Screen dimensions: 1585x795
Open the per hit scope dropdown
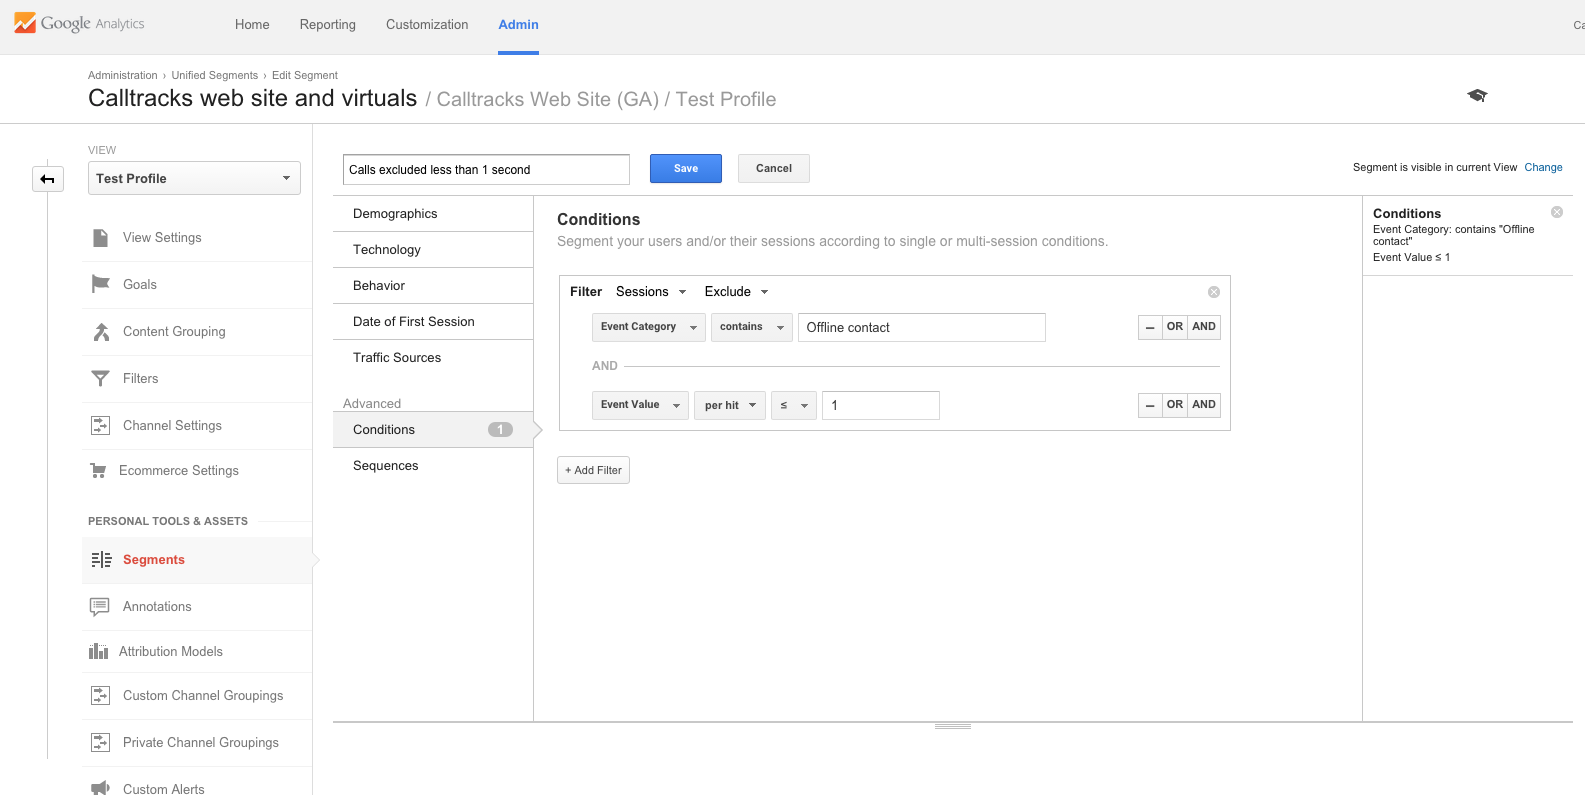point(730,405)
